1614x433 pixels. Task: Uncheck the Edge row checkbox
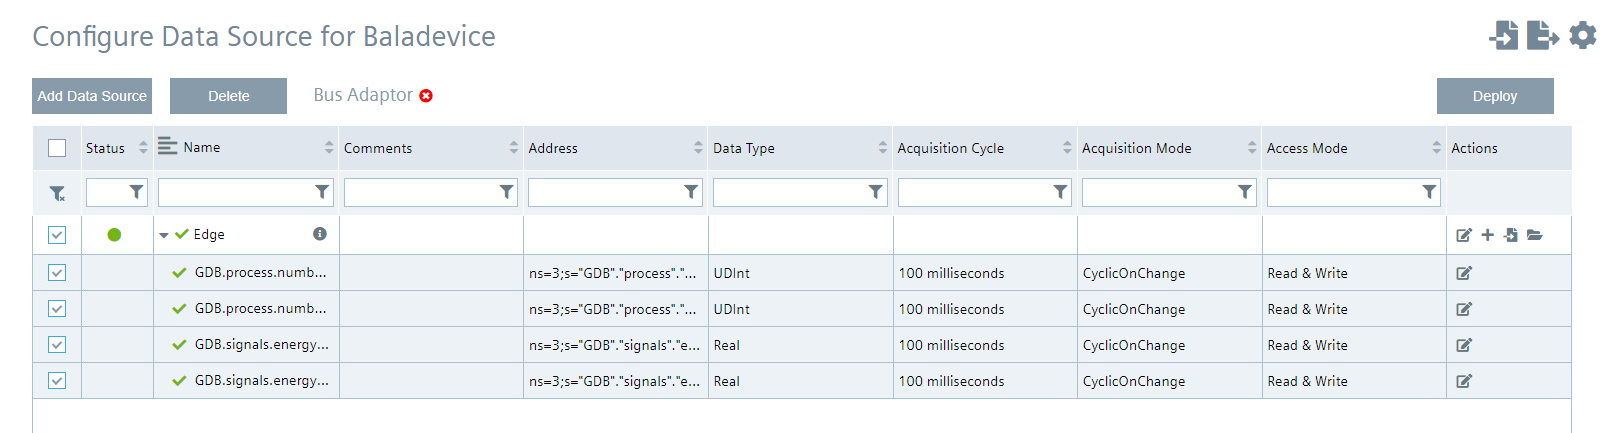[57, 235]
